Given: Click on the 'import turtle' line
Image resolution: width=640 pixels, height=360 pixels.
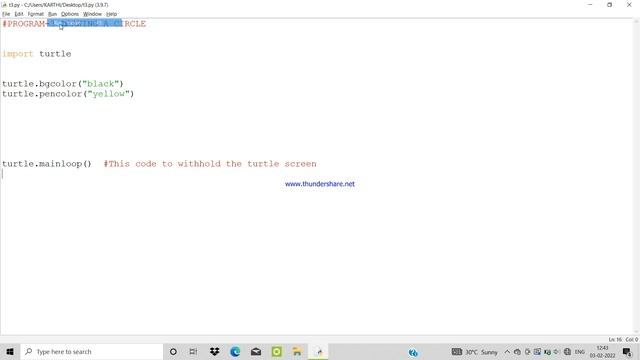Looking at the screenshot, I should [37, 54].
